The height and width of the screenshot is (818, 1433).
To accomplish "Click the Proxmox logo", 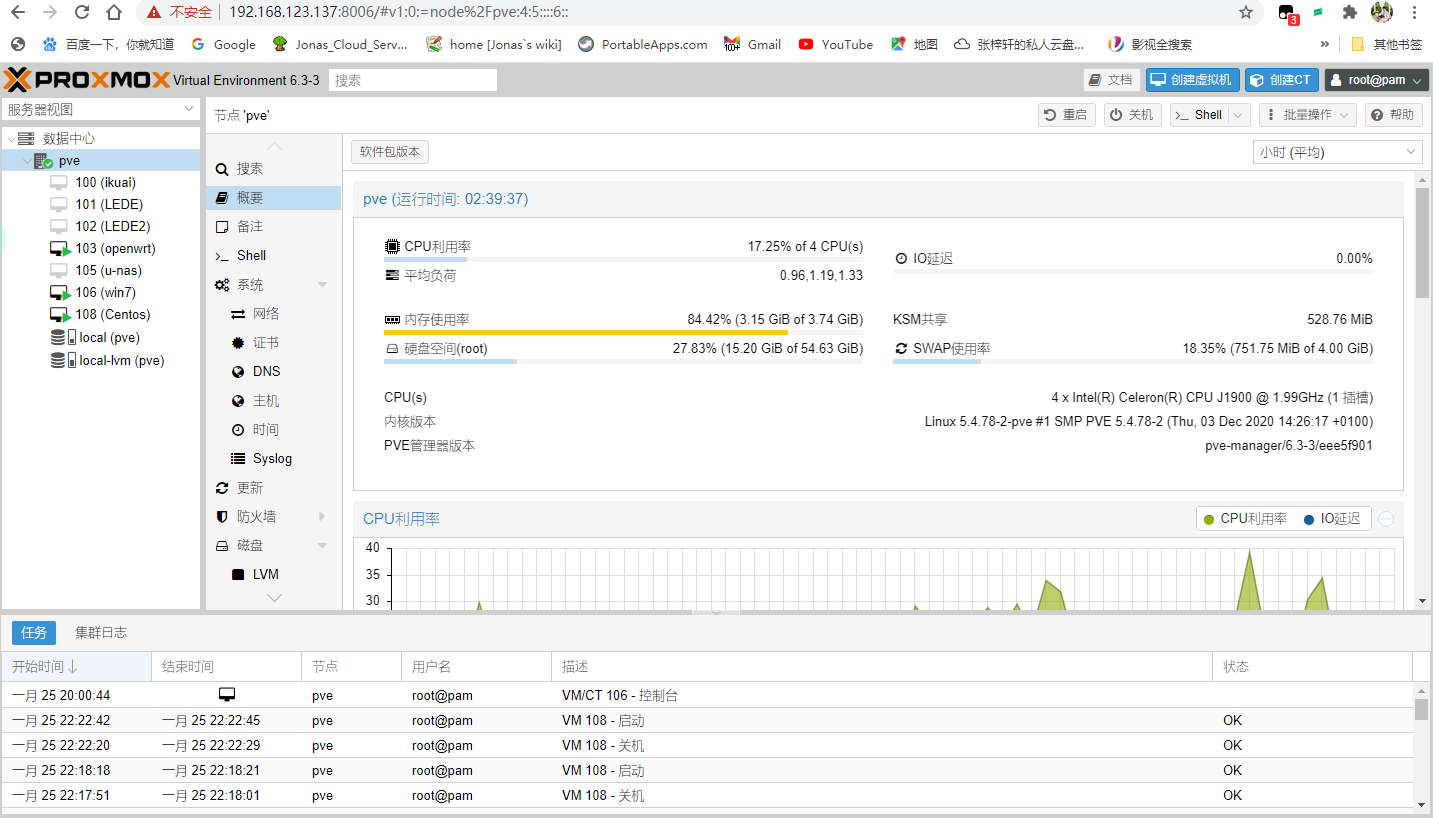I will pyautogui.click(x=86, y=80).
